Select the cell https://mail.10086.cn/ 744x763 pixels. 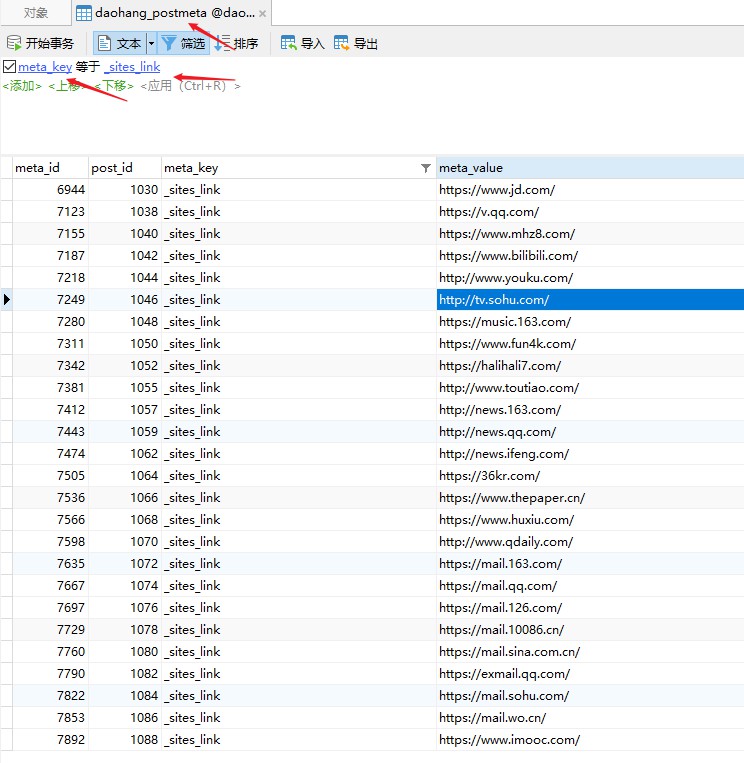(590, 630)
